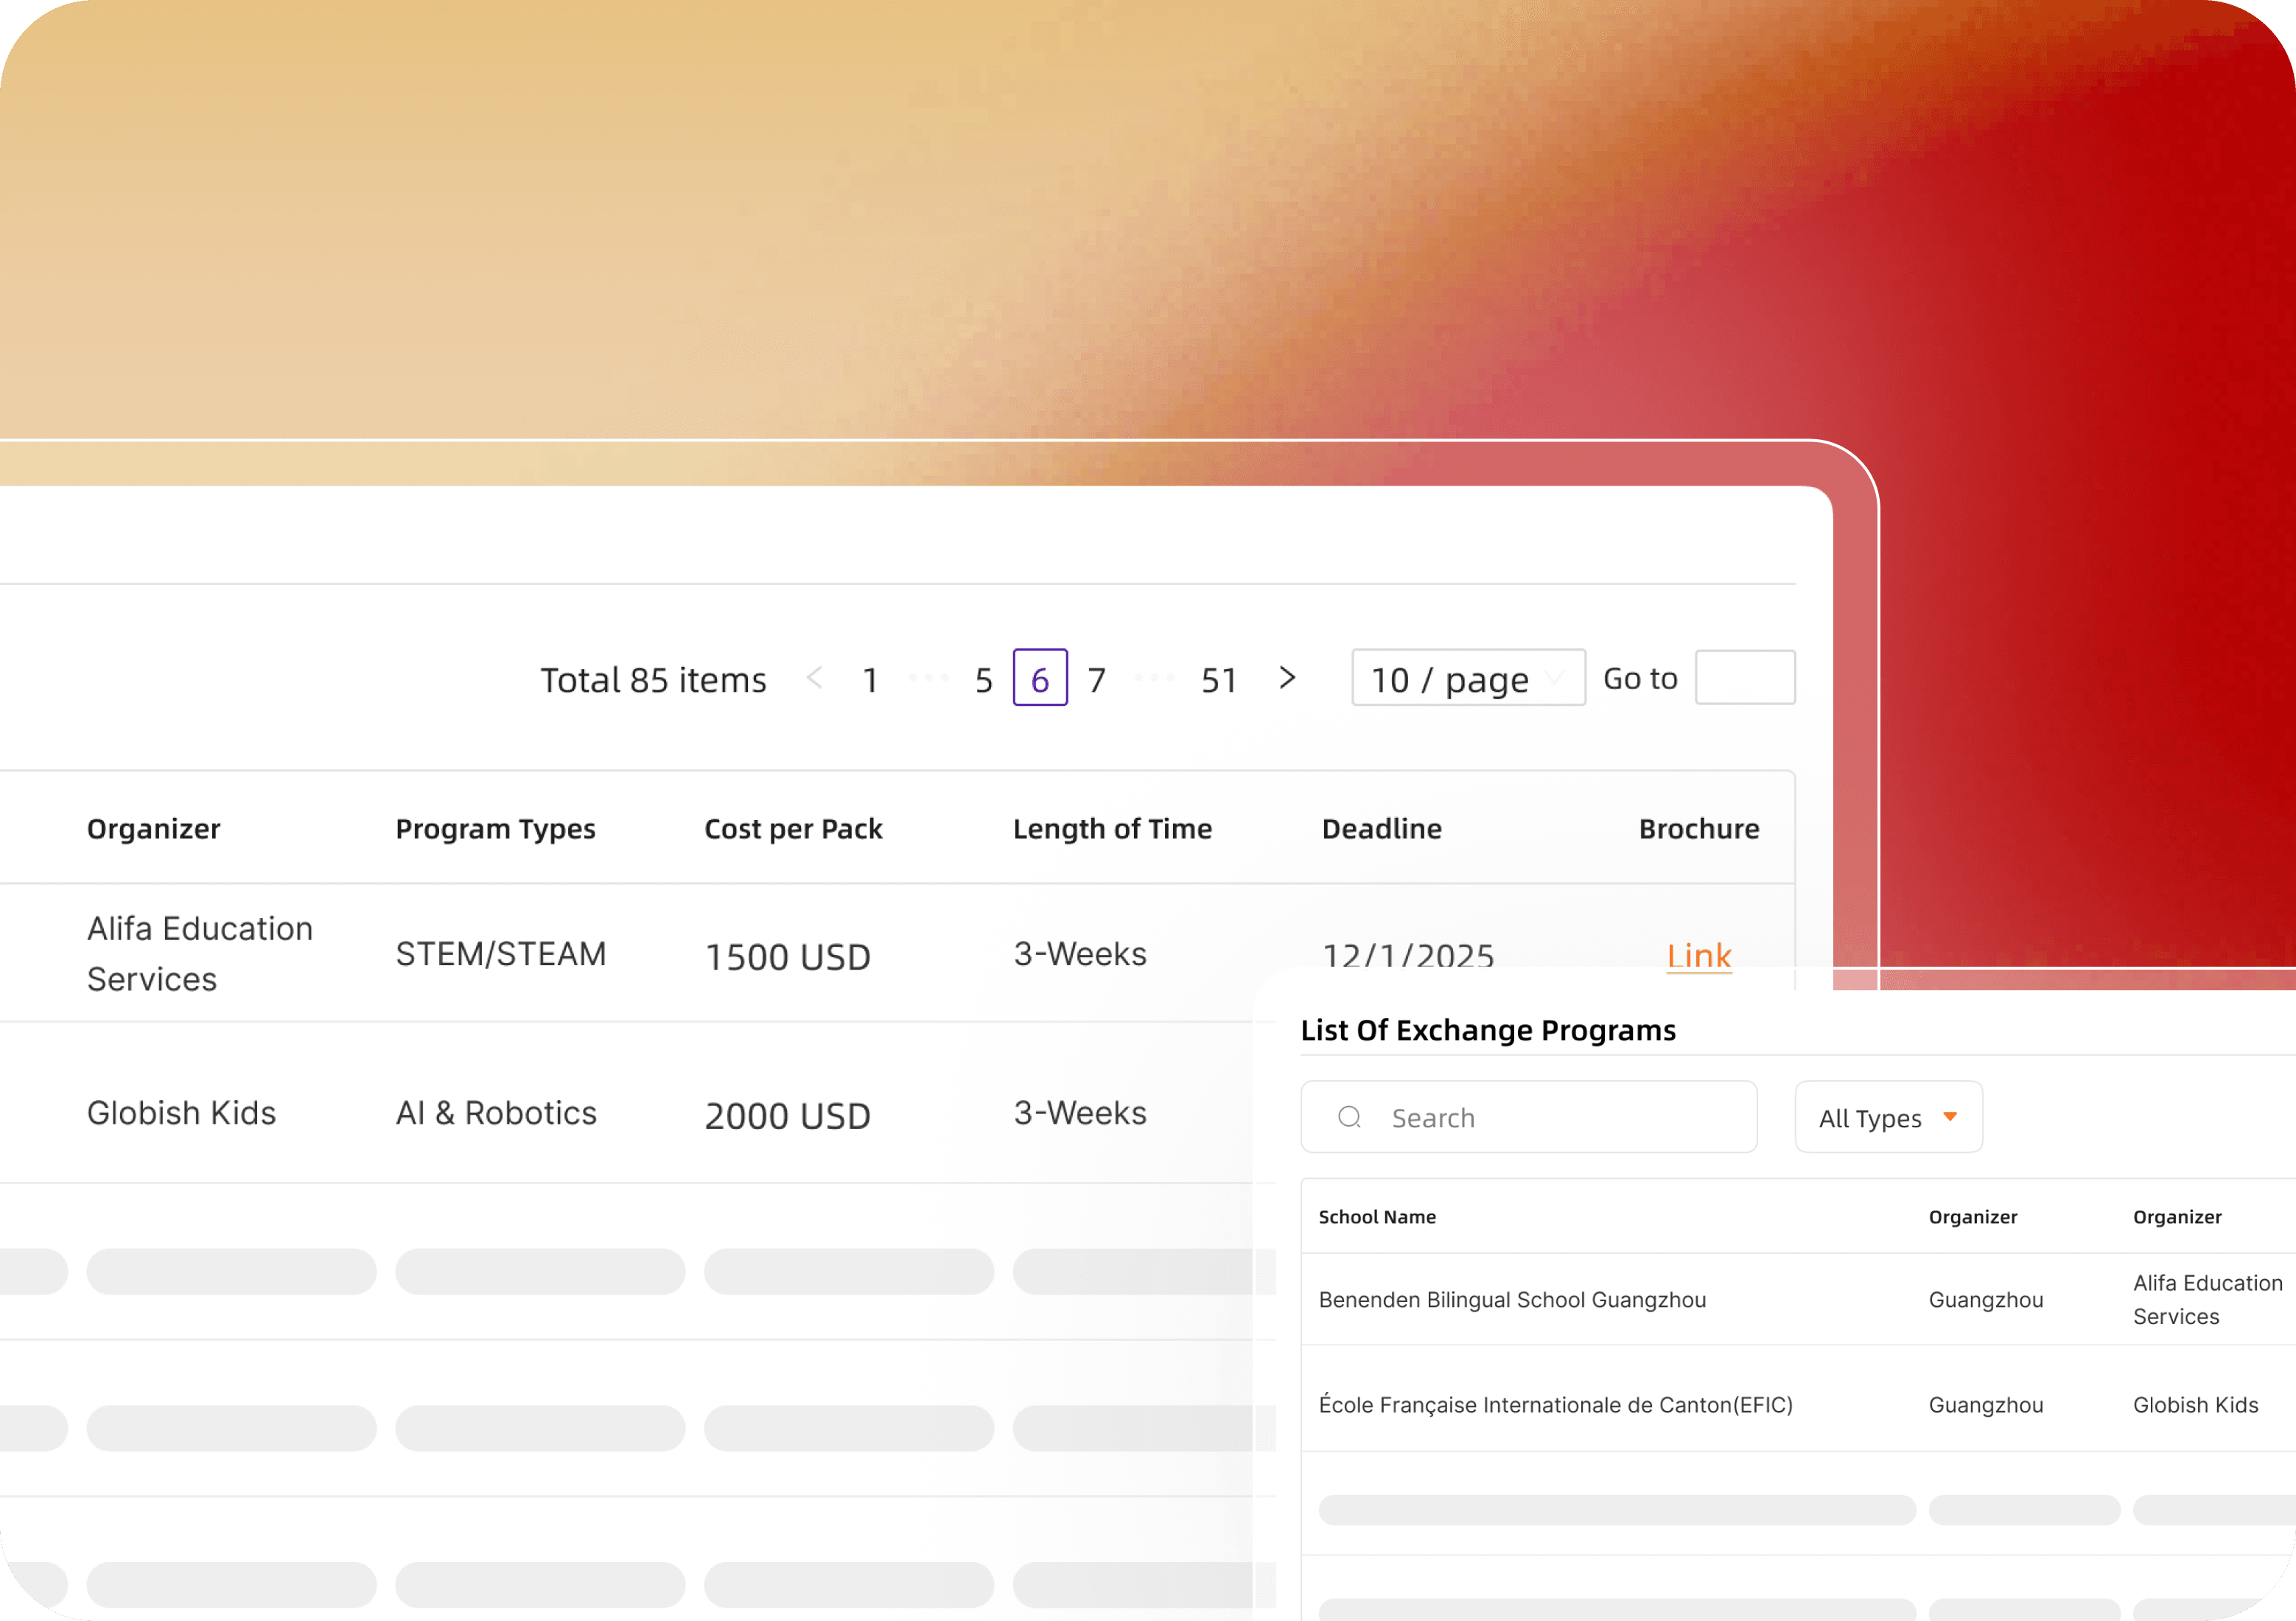Screen dimensions: 2296x1621
Task: Click the Cost per Pack column header
Action: coord(793,829)
